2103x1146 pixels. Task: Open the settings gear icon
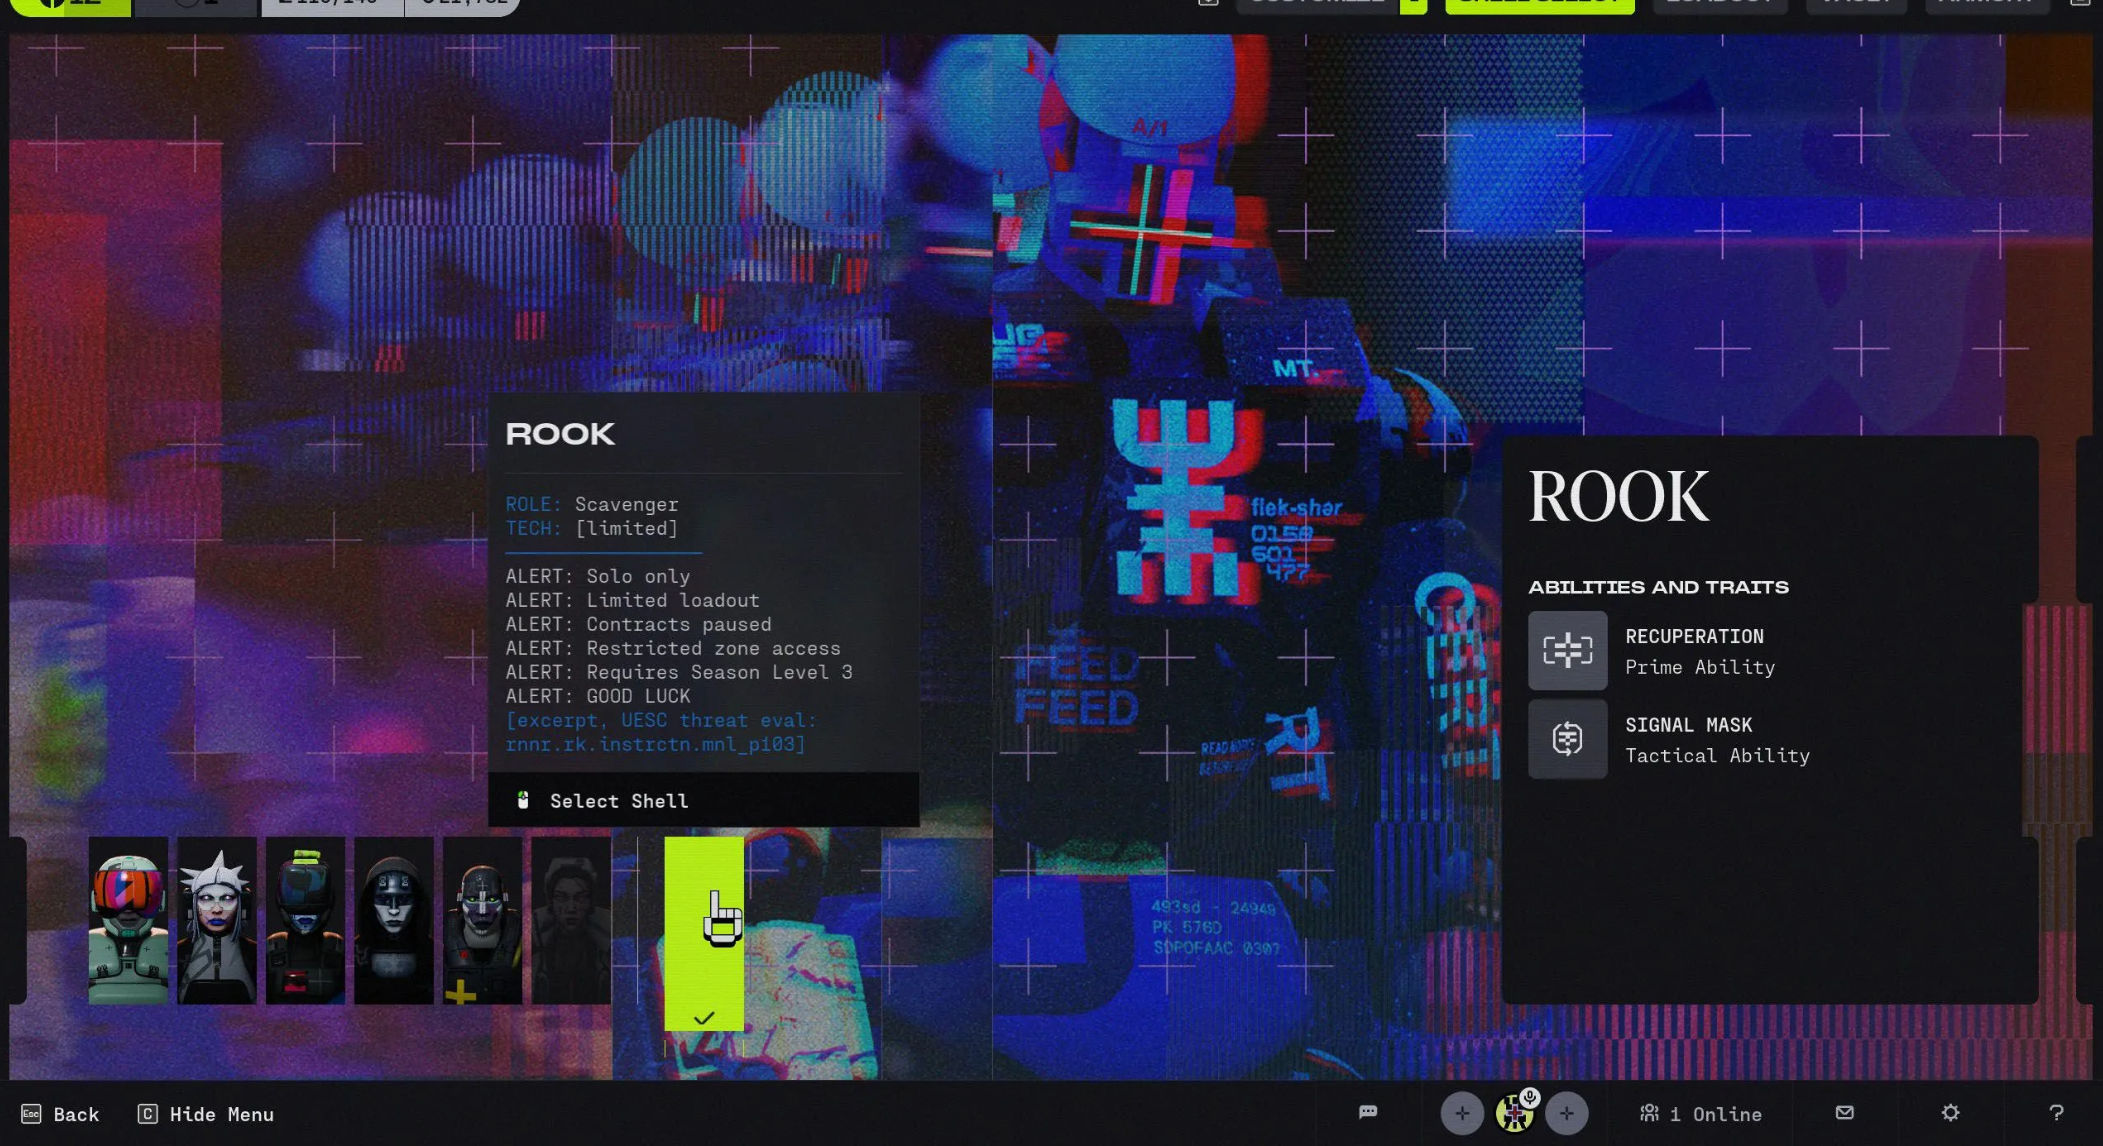coord(1950,1112)
